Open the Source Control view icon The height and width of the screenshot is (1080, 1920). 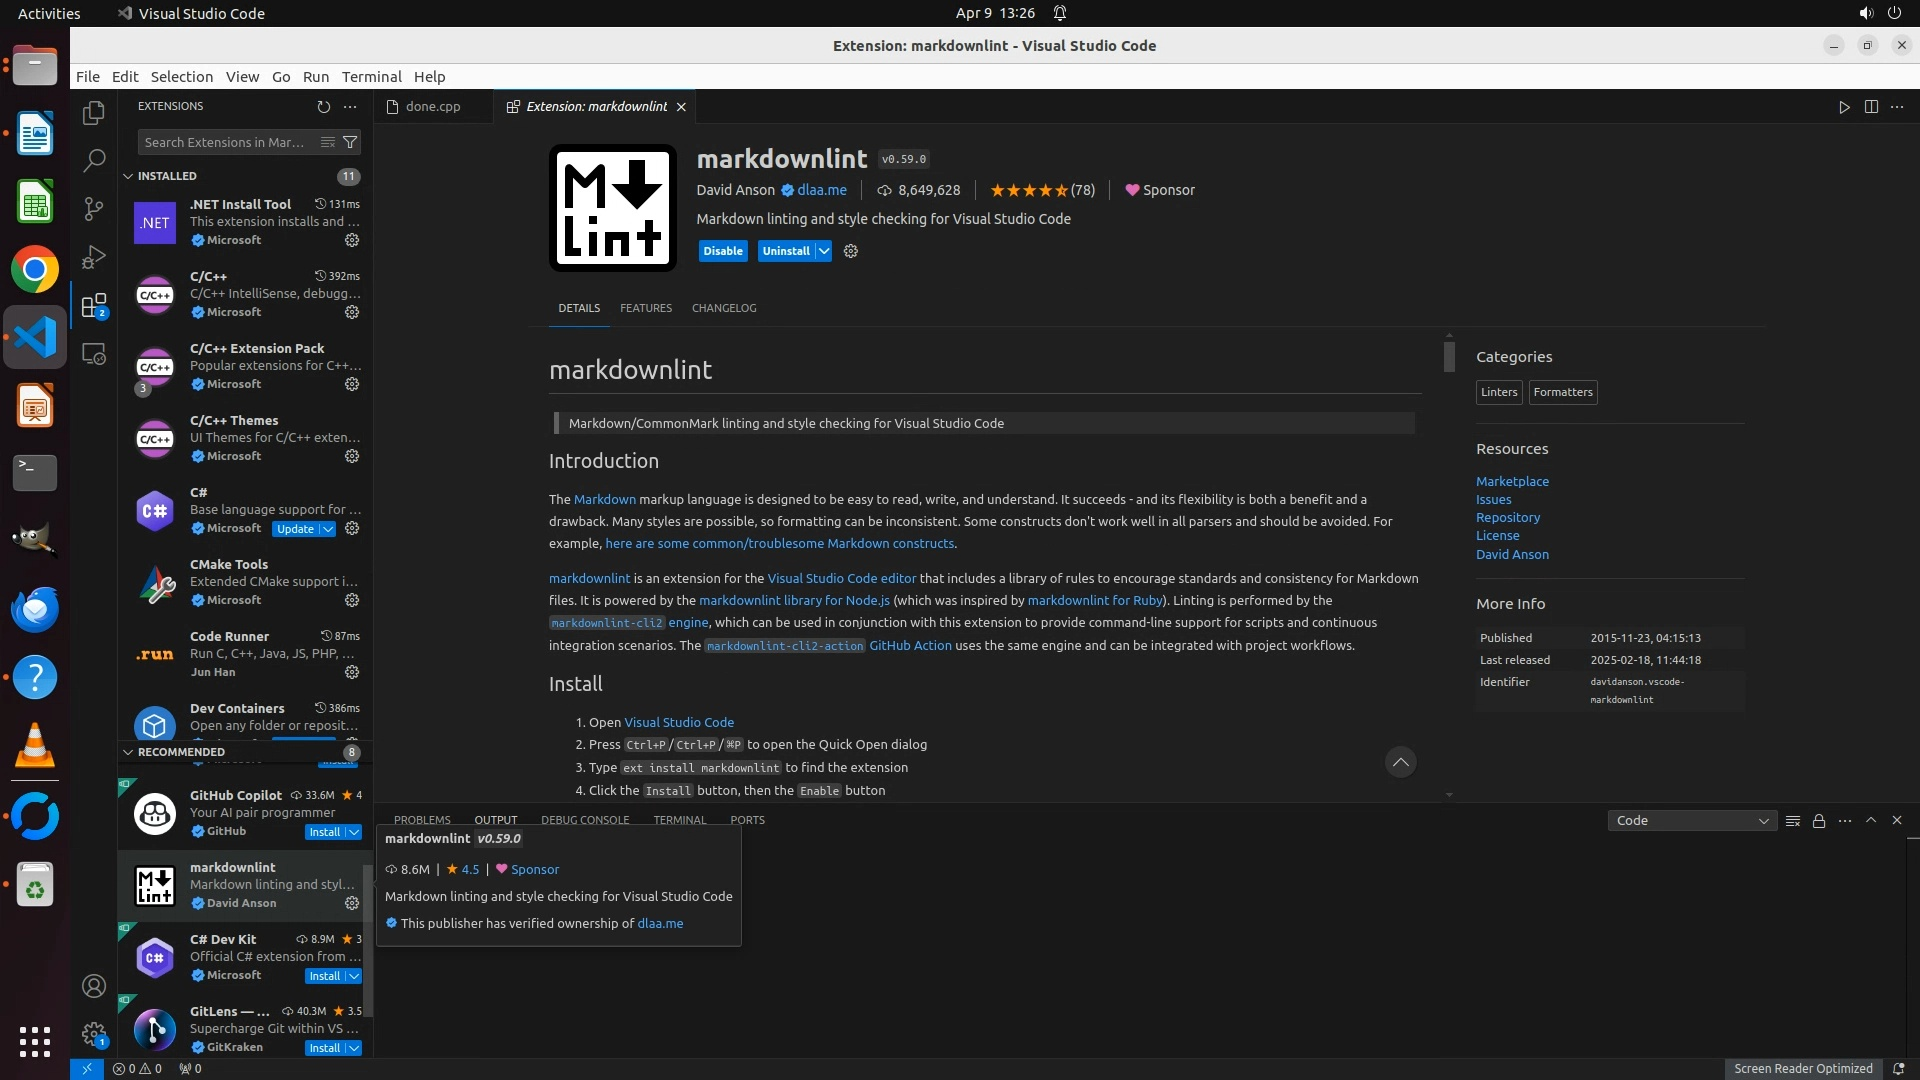[94, 208]
